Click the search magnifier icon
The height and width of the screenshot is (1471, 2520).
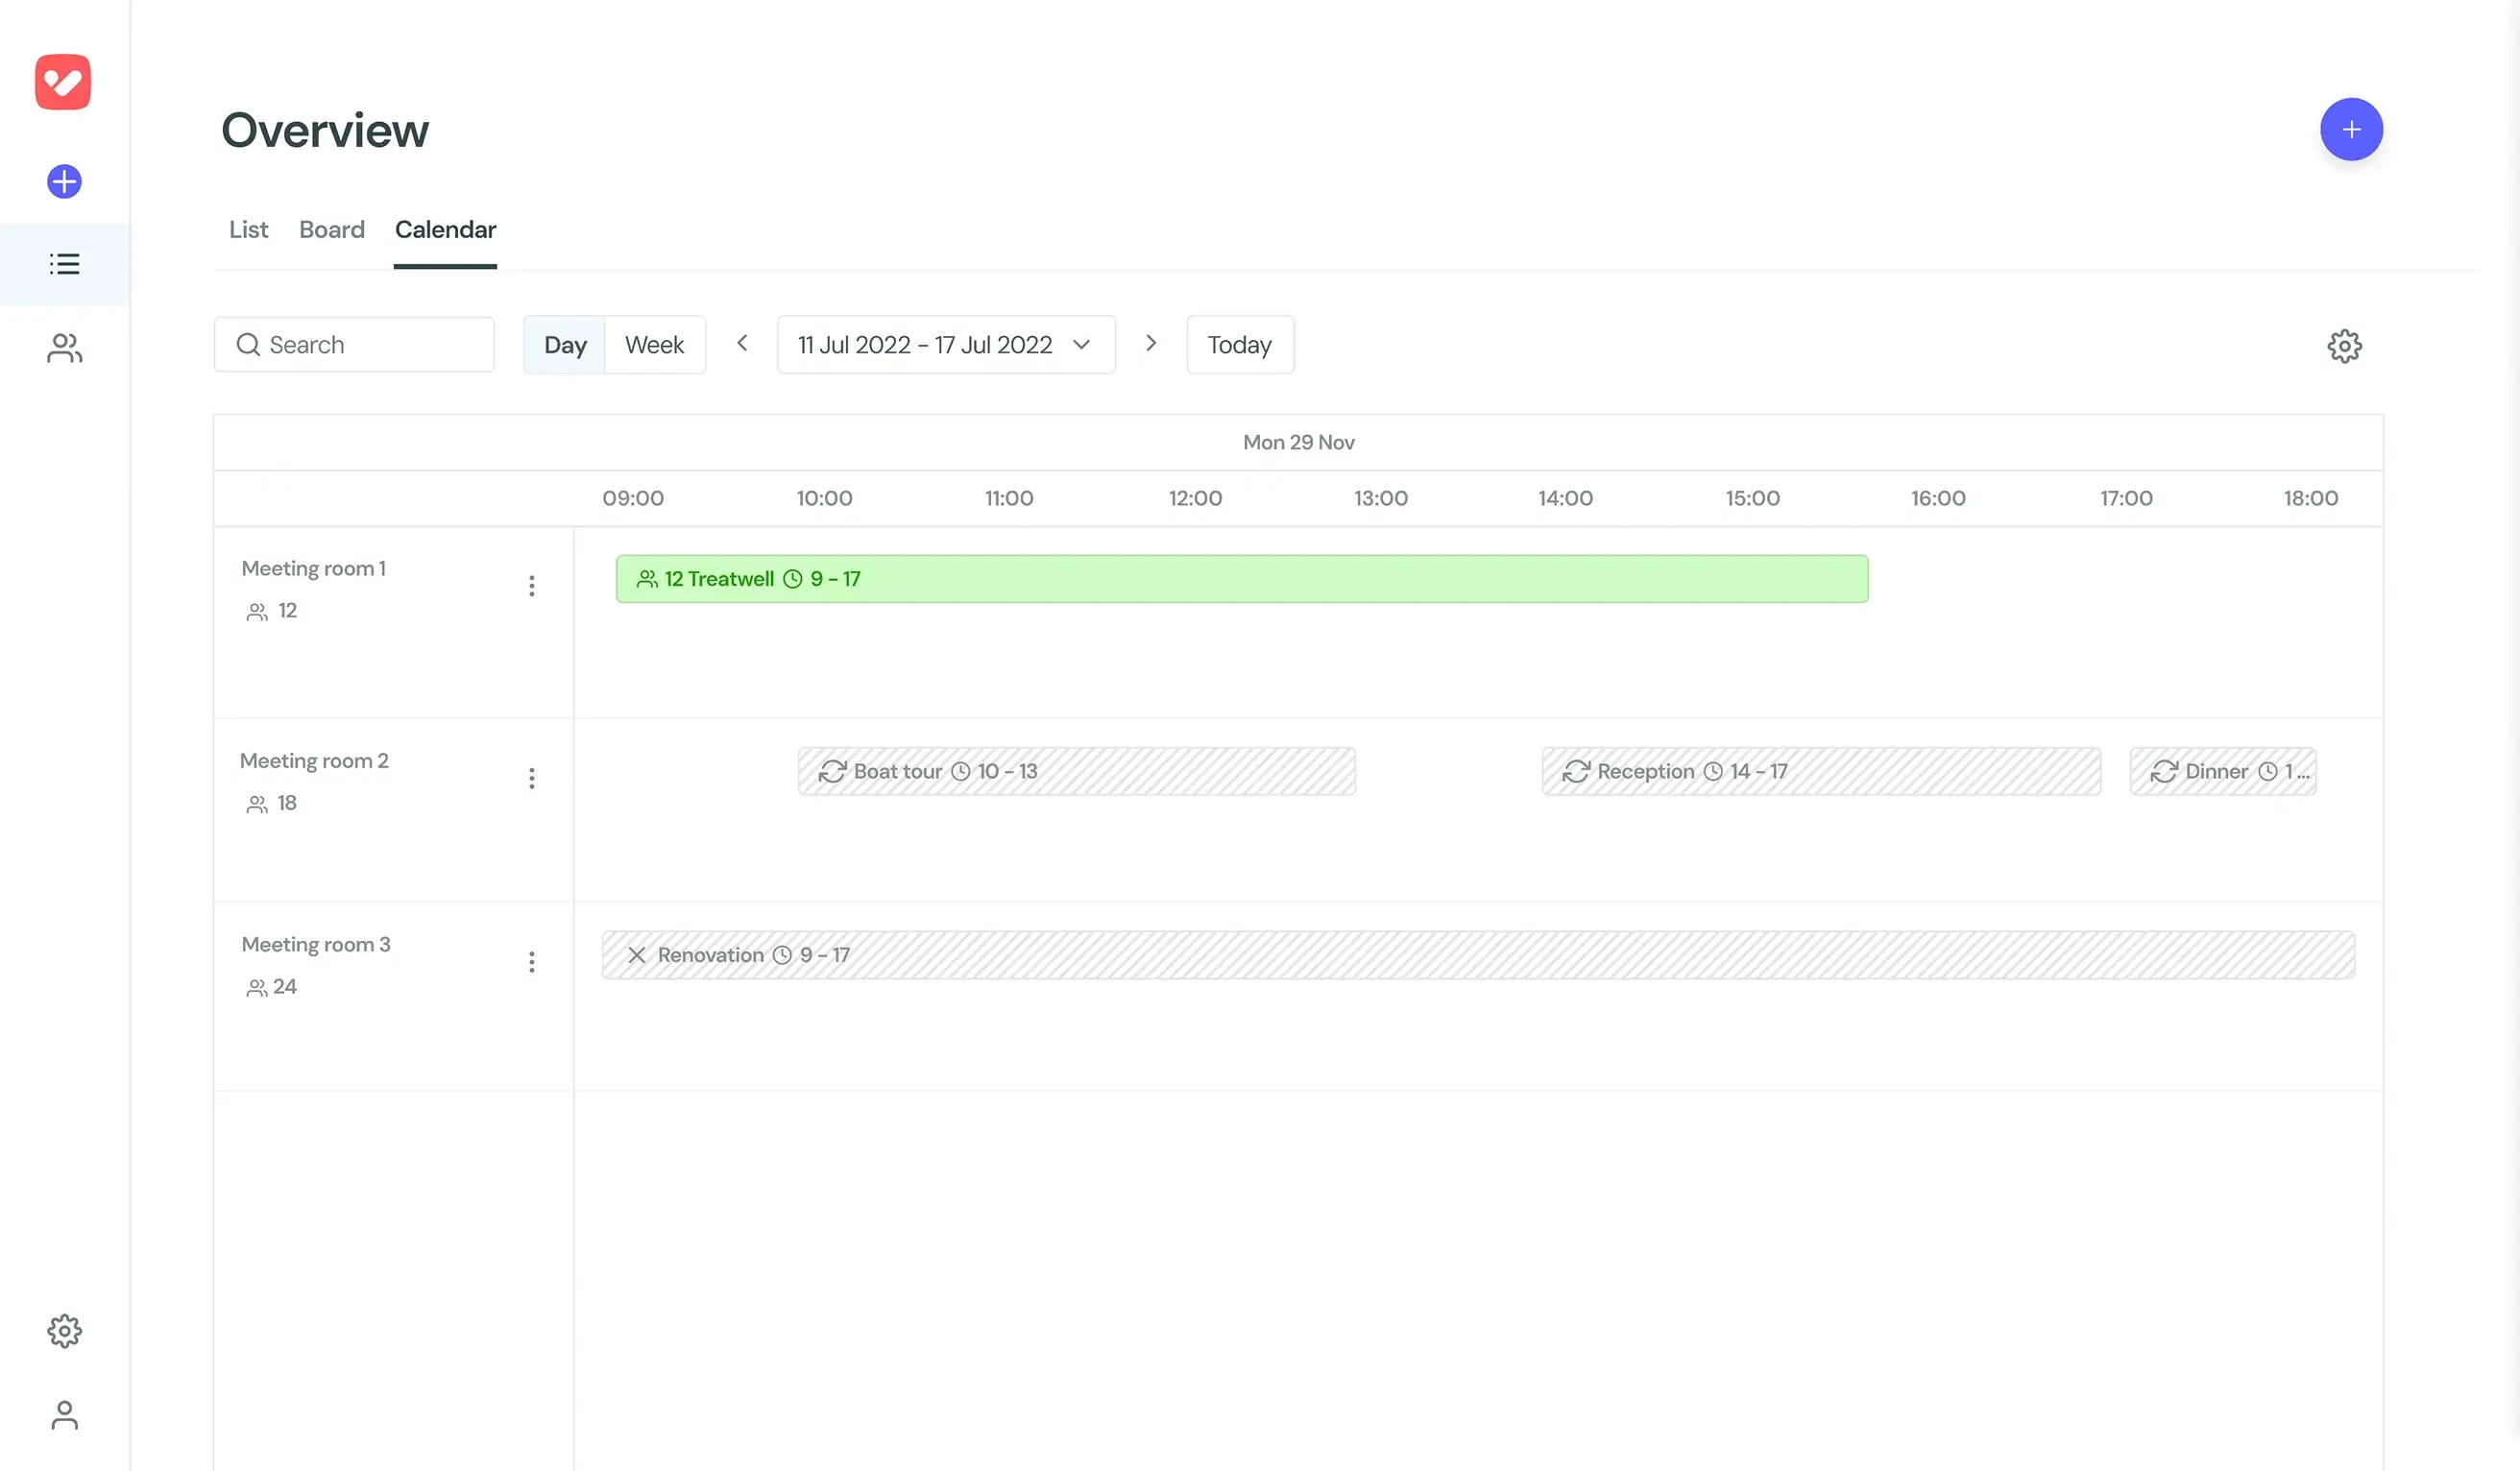click(x=249, y=344)
